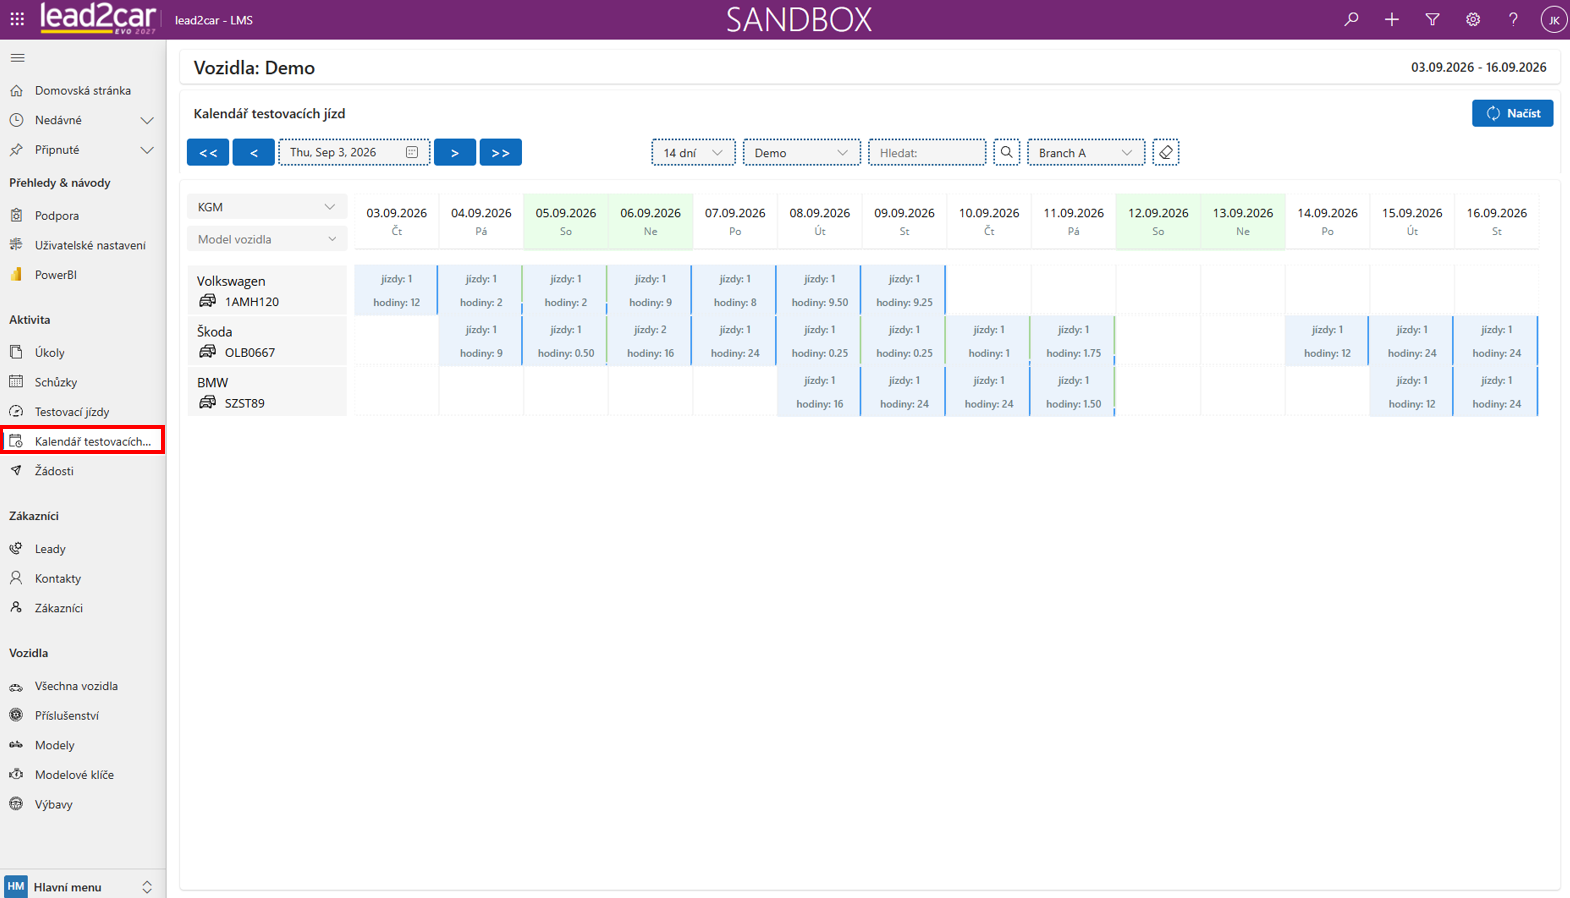The image size is (1570, 898).
Task: Click the Hledat search input field
Action: coord(927,152)
